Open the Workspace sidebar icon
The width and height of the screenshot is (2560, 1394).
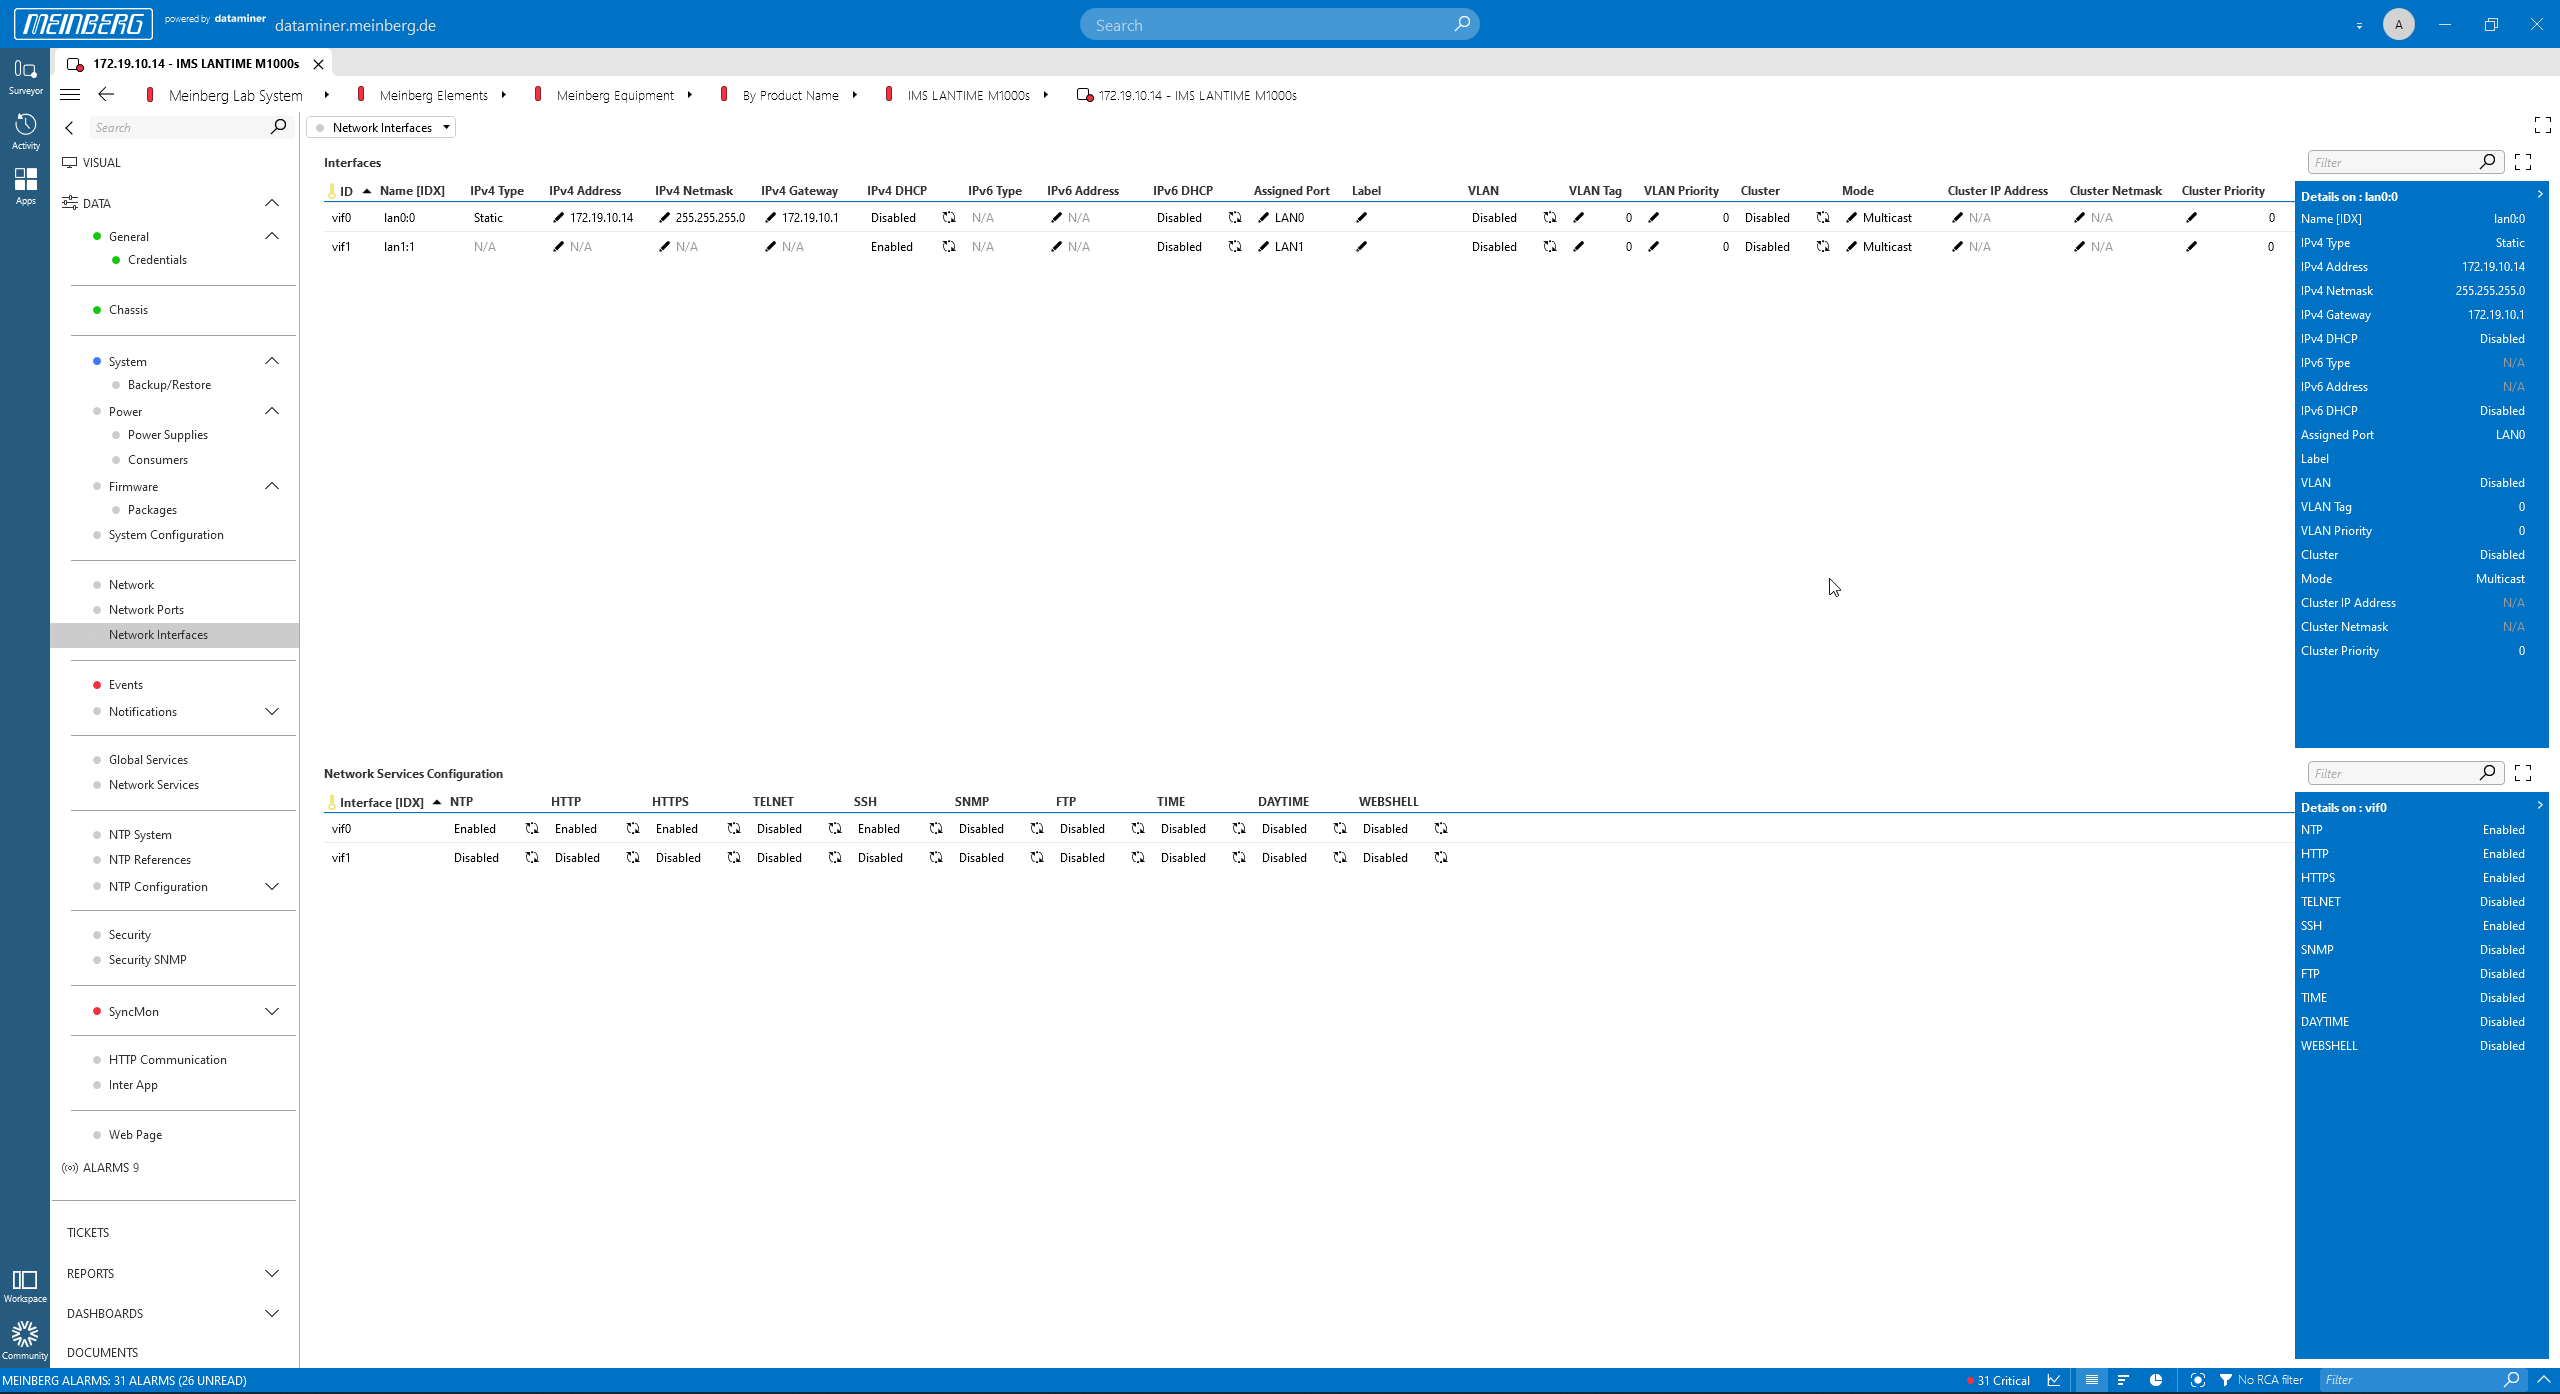25,1286
